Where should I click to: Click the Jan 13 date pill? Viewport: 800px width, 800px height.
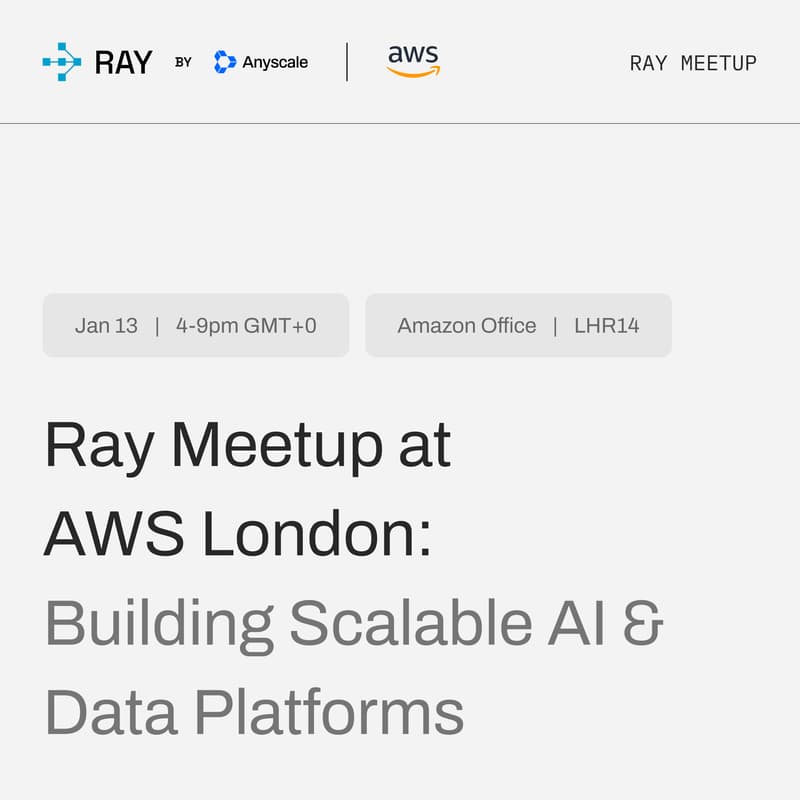pos(194,325)
